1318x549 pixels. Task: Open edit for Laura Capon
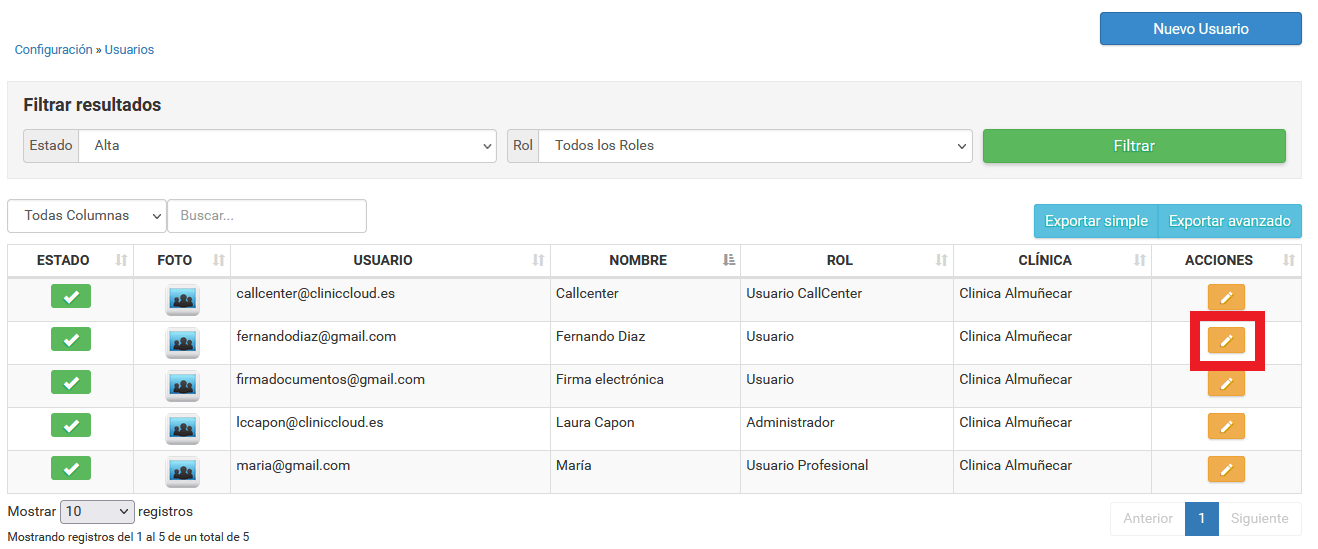tap(1226, 426)
